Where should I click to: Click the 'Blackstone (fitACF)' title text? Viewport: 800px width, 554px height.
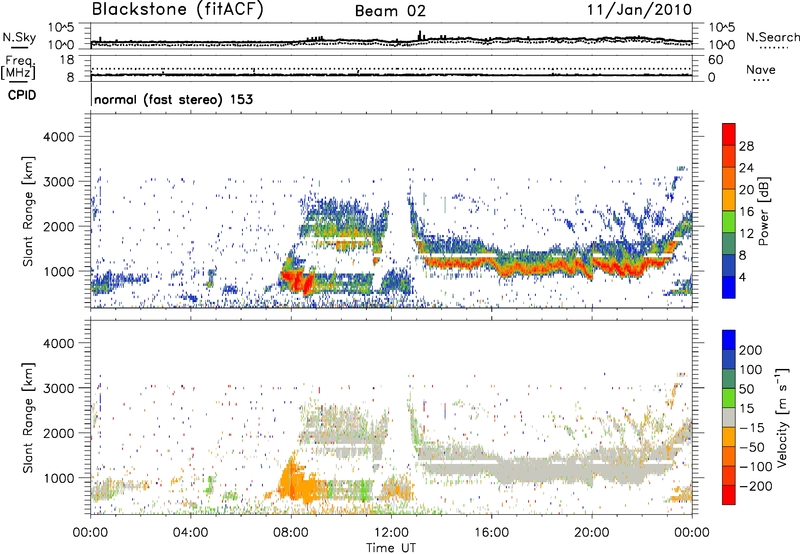pos(178,10)
